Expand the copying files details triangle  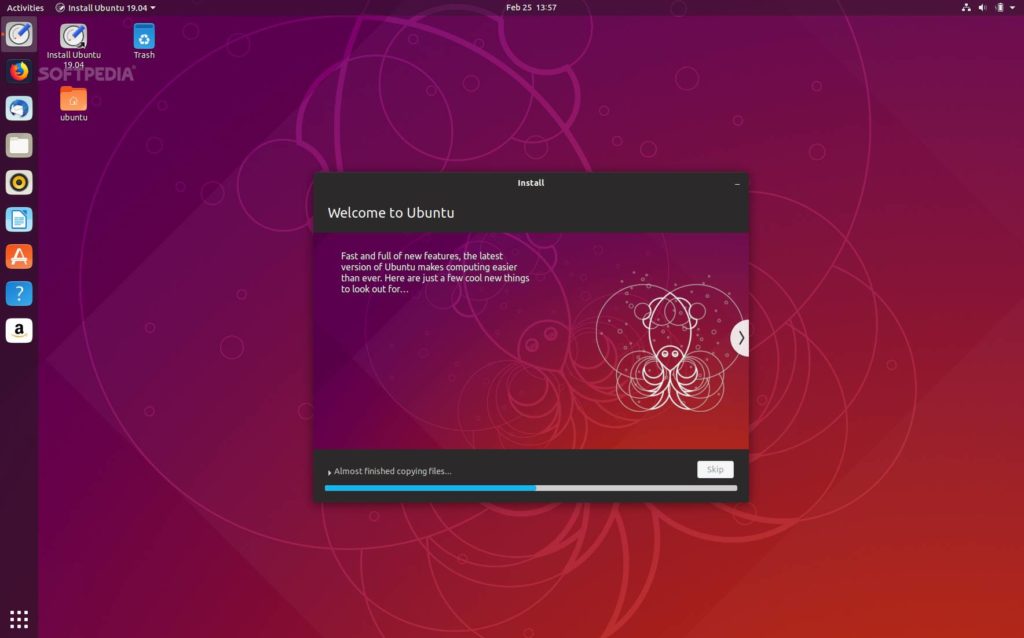329,472
